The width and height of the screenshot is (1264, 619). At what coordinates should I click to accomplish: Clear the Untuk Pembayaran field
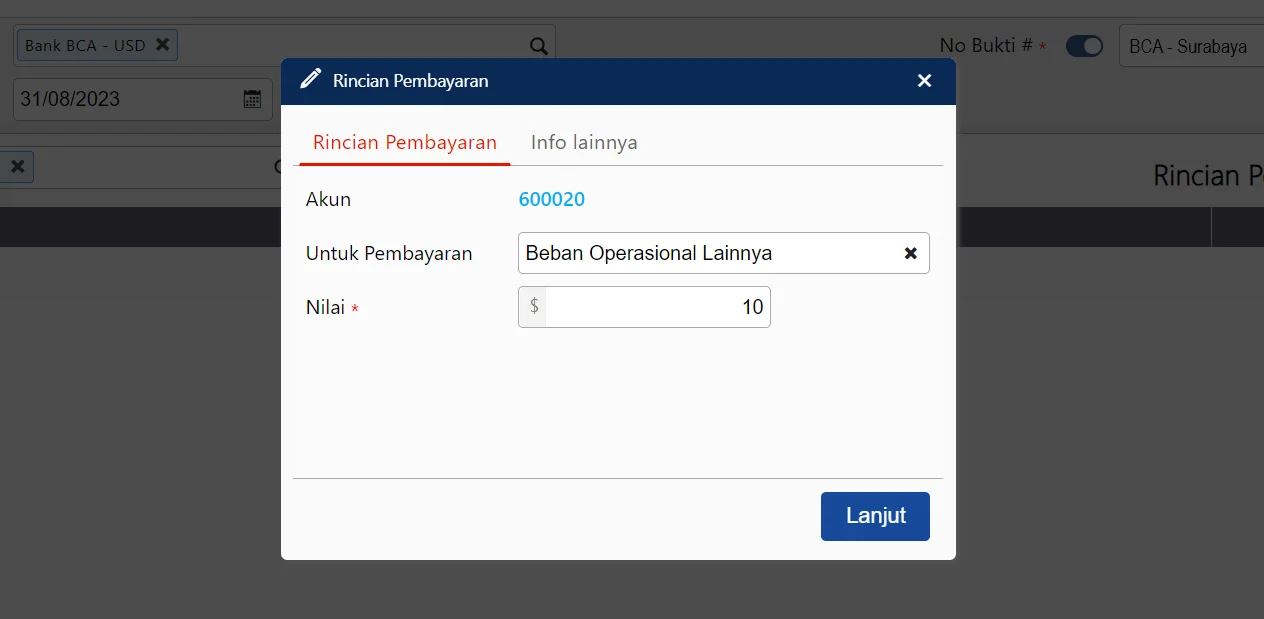(910, 254)
